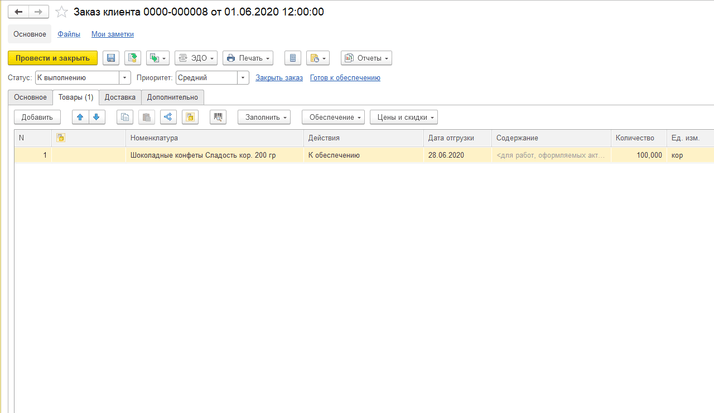Click the shipment date 28.06.2020 cell
Image resolution: width=714 pixels, height=413 pixels.
coord(457,155)
